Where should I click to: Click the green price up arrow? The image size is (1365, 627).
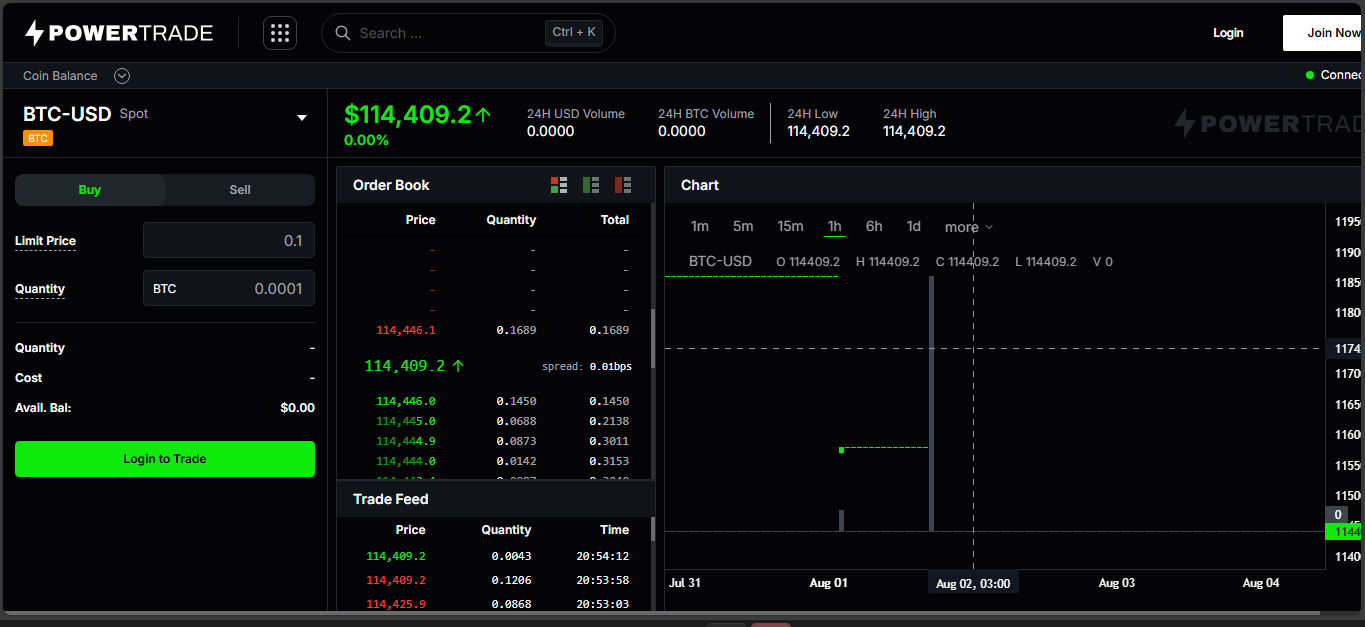point(484,115)
